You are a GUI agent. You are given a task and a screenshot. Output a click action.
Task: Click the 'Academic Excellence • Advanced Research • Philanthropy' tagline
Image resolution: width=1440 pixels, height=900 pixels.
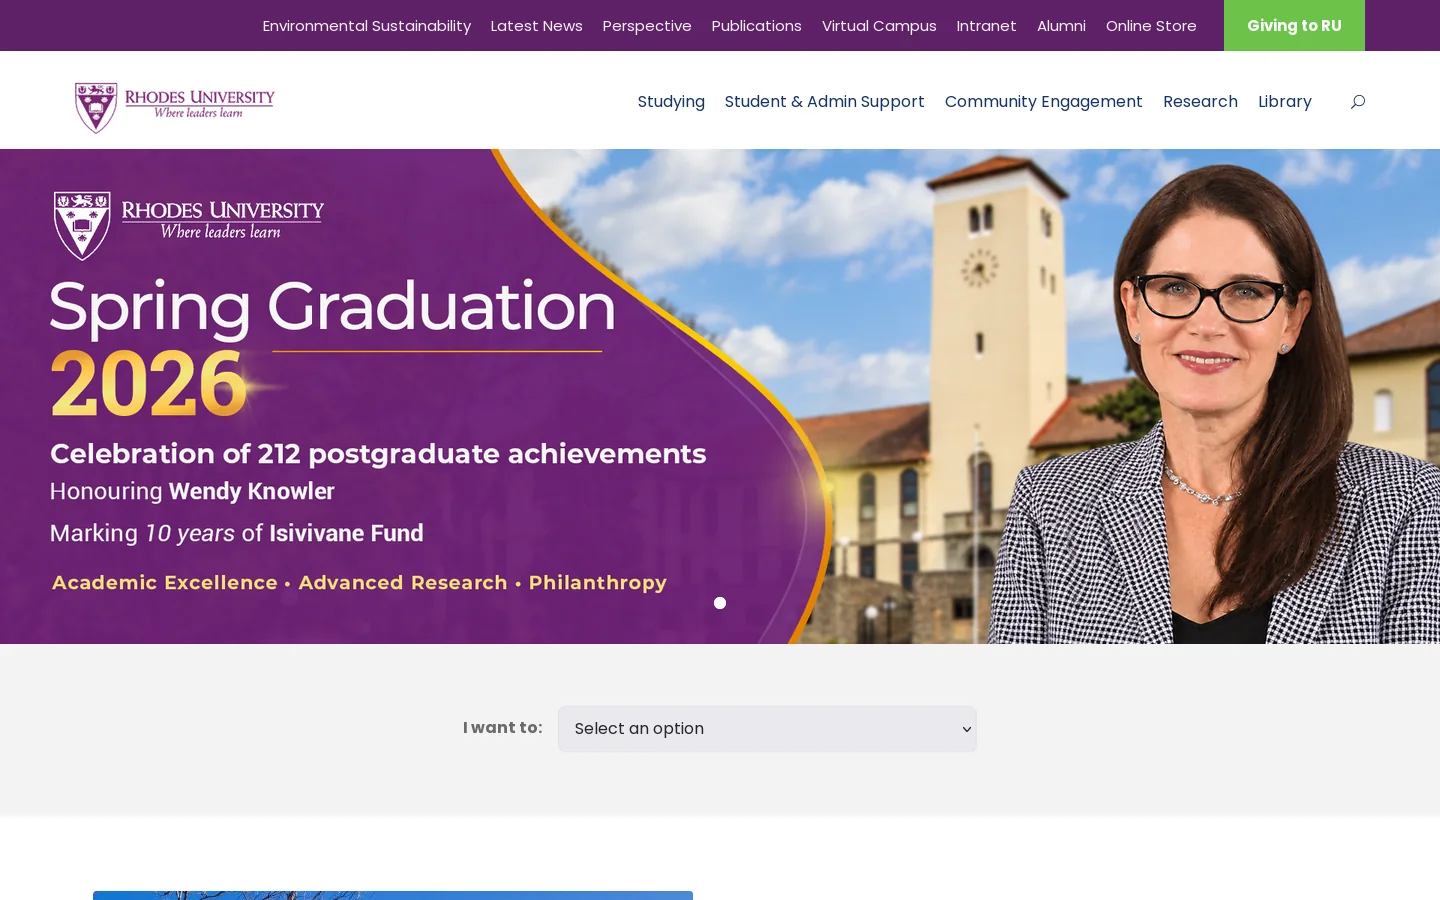point(359,583)
